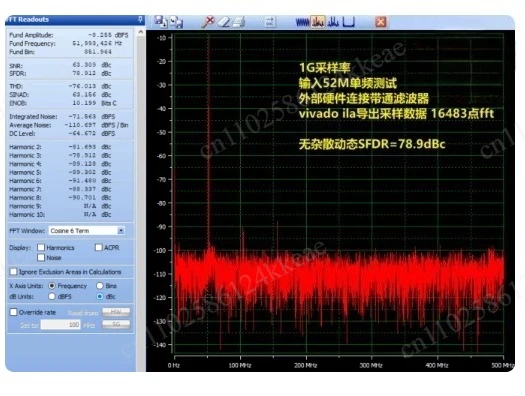Click the red X marker-delete tool icon
Screen dimensions: 525x396
[x=208, y=22]
